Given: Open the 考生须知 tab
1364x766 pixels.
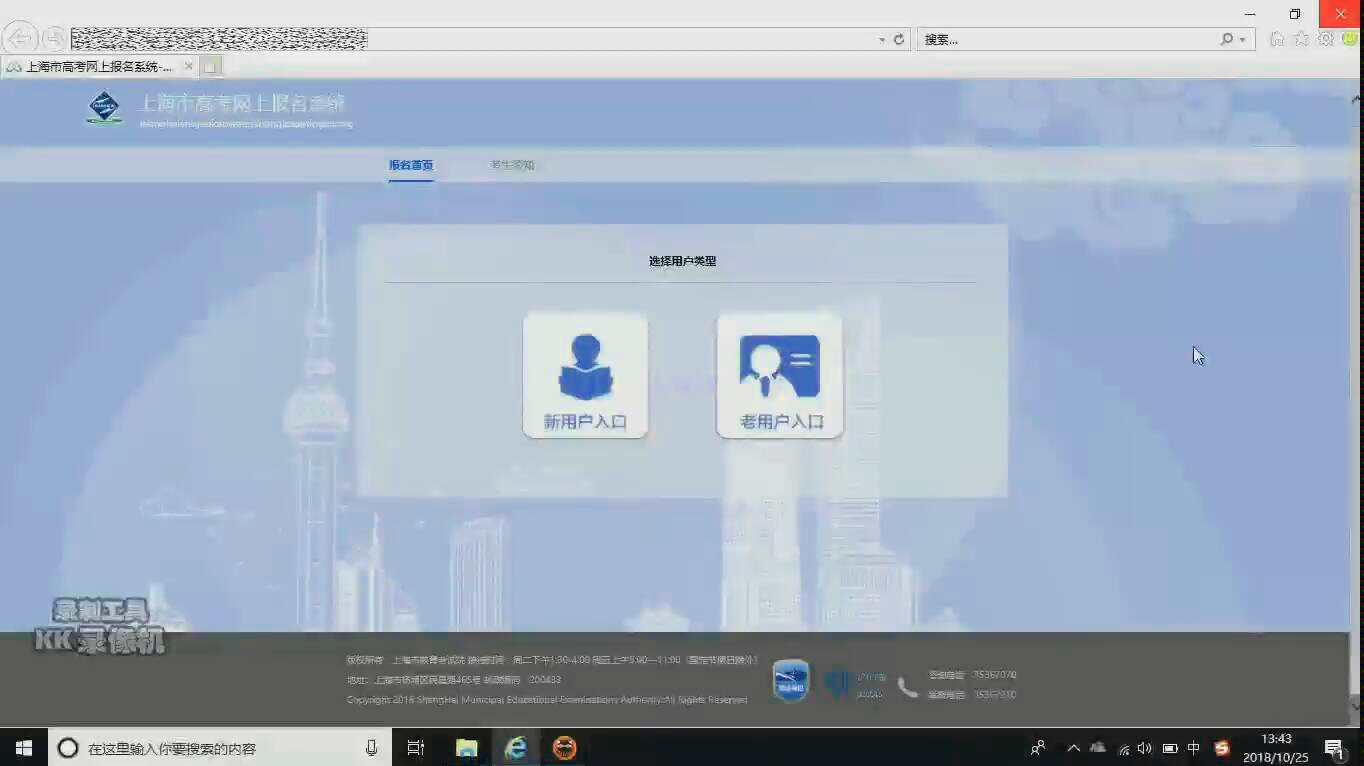Looking at the screenshot, I should pos(512,165).
